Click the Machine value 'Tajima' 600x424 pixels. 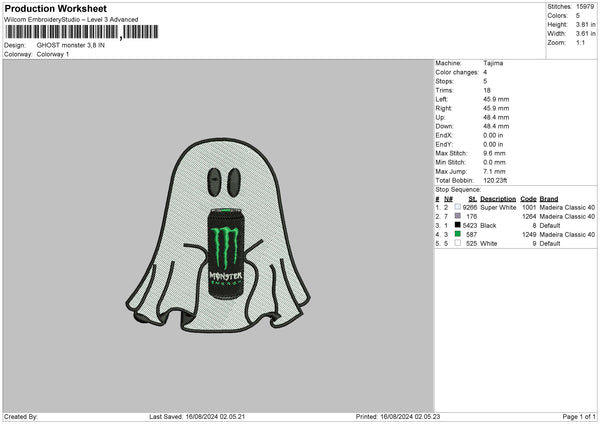pos(493,63)
